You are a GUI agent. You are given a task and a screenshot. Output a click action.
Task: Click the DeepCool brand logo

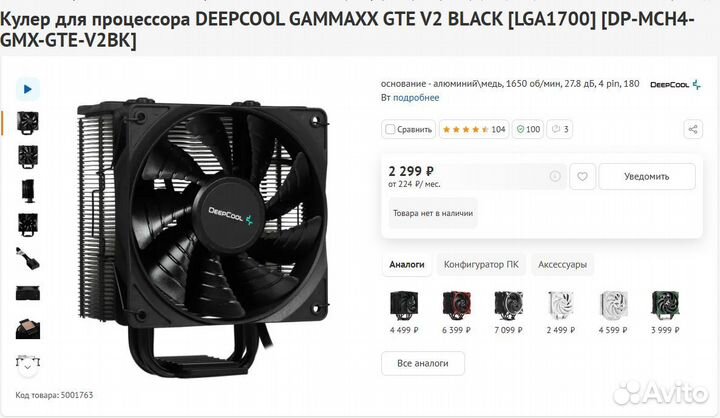coord(675,85)
